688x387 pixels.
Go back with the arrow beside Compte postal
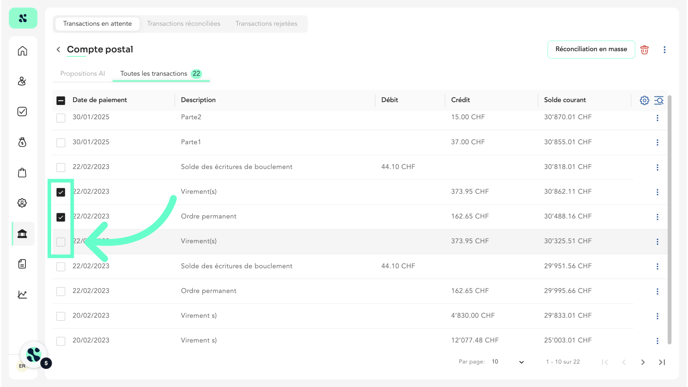pos(58,50)
